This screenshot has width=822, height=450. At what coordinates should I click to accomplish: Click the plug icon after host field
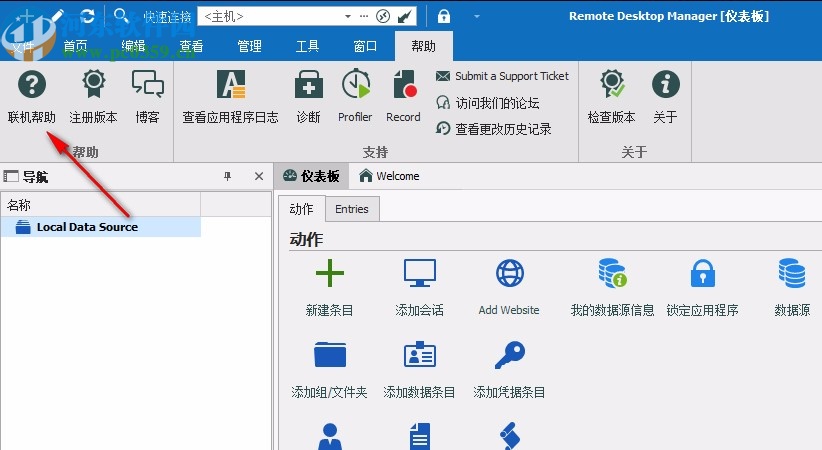[x=404, y=17]
